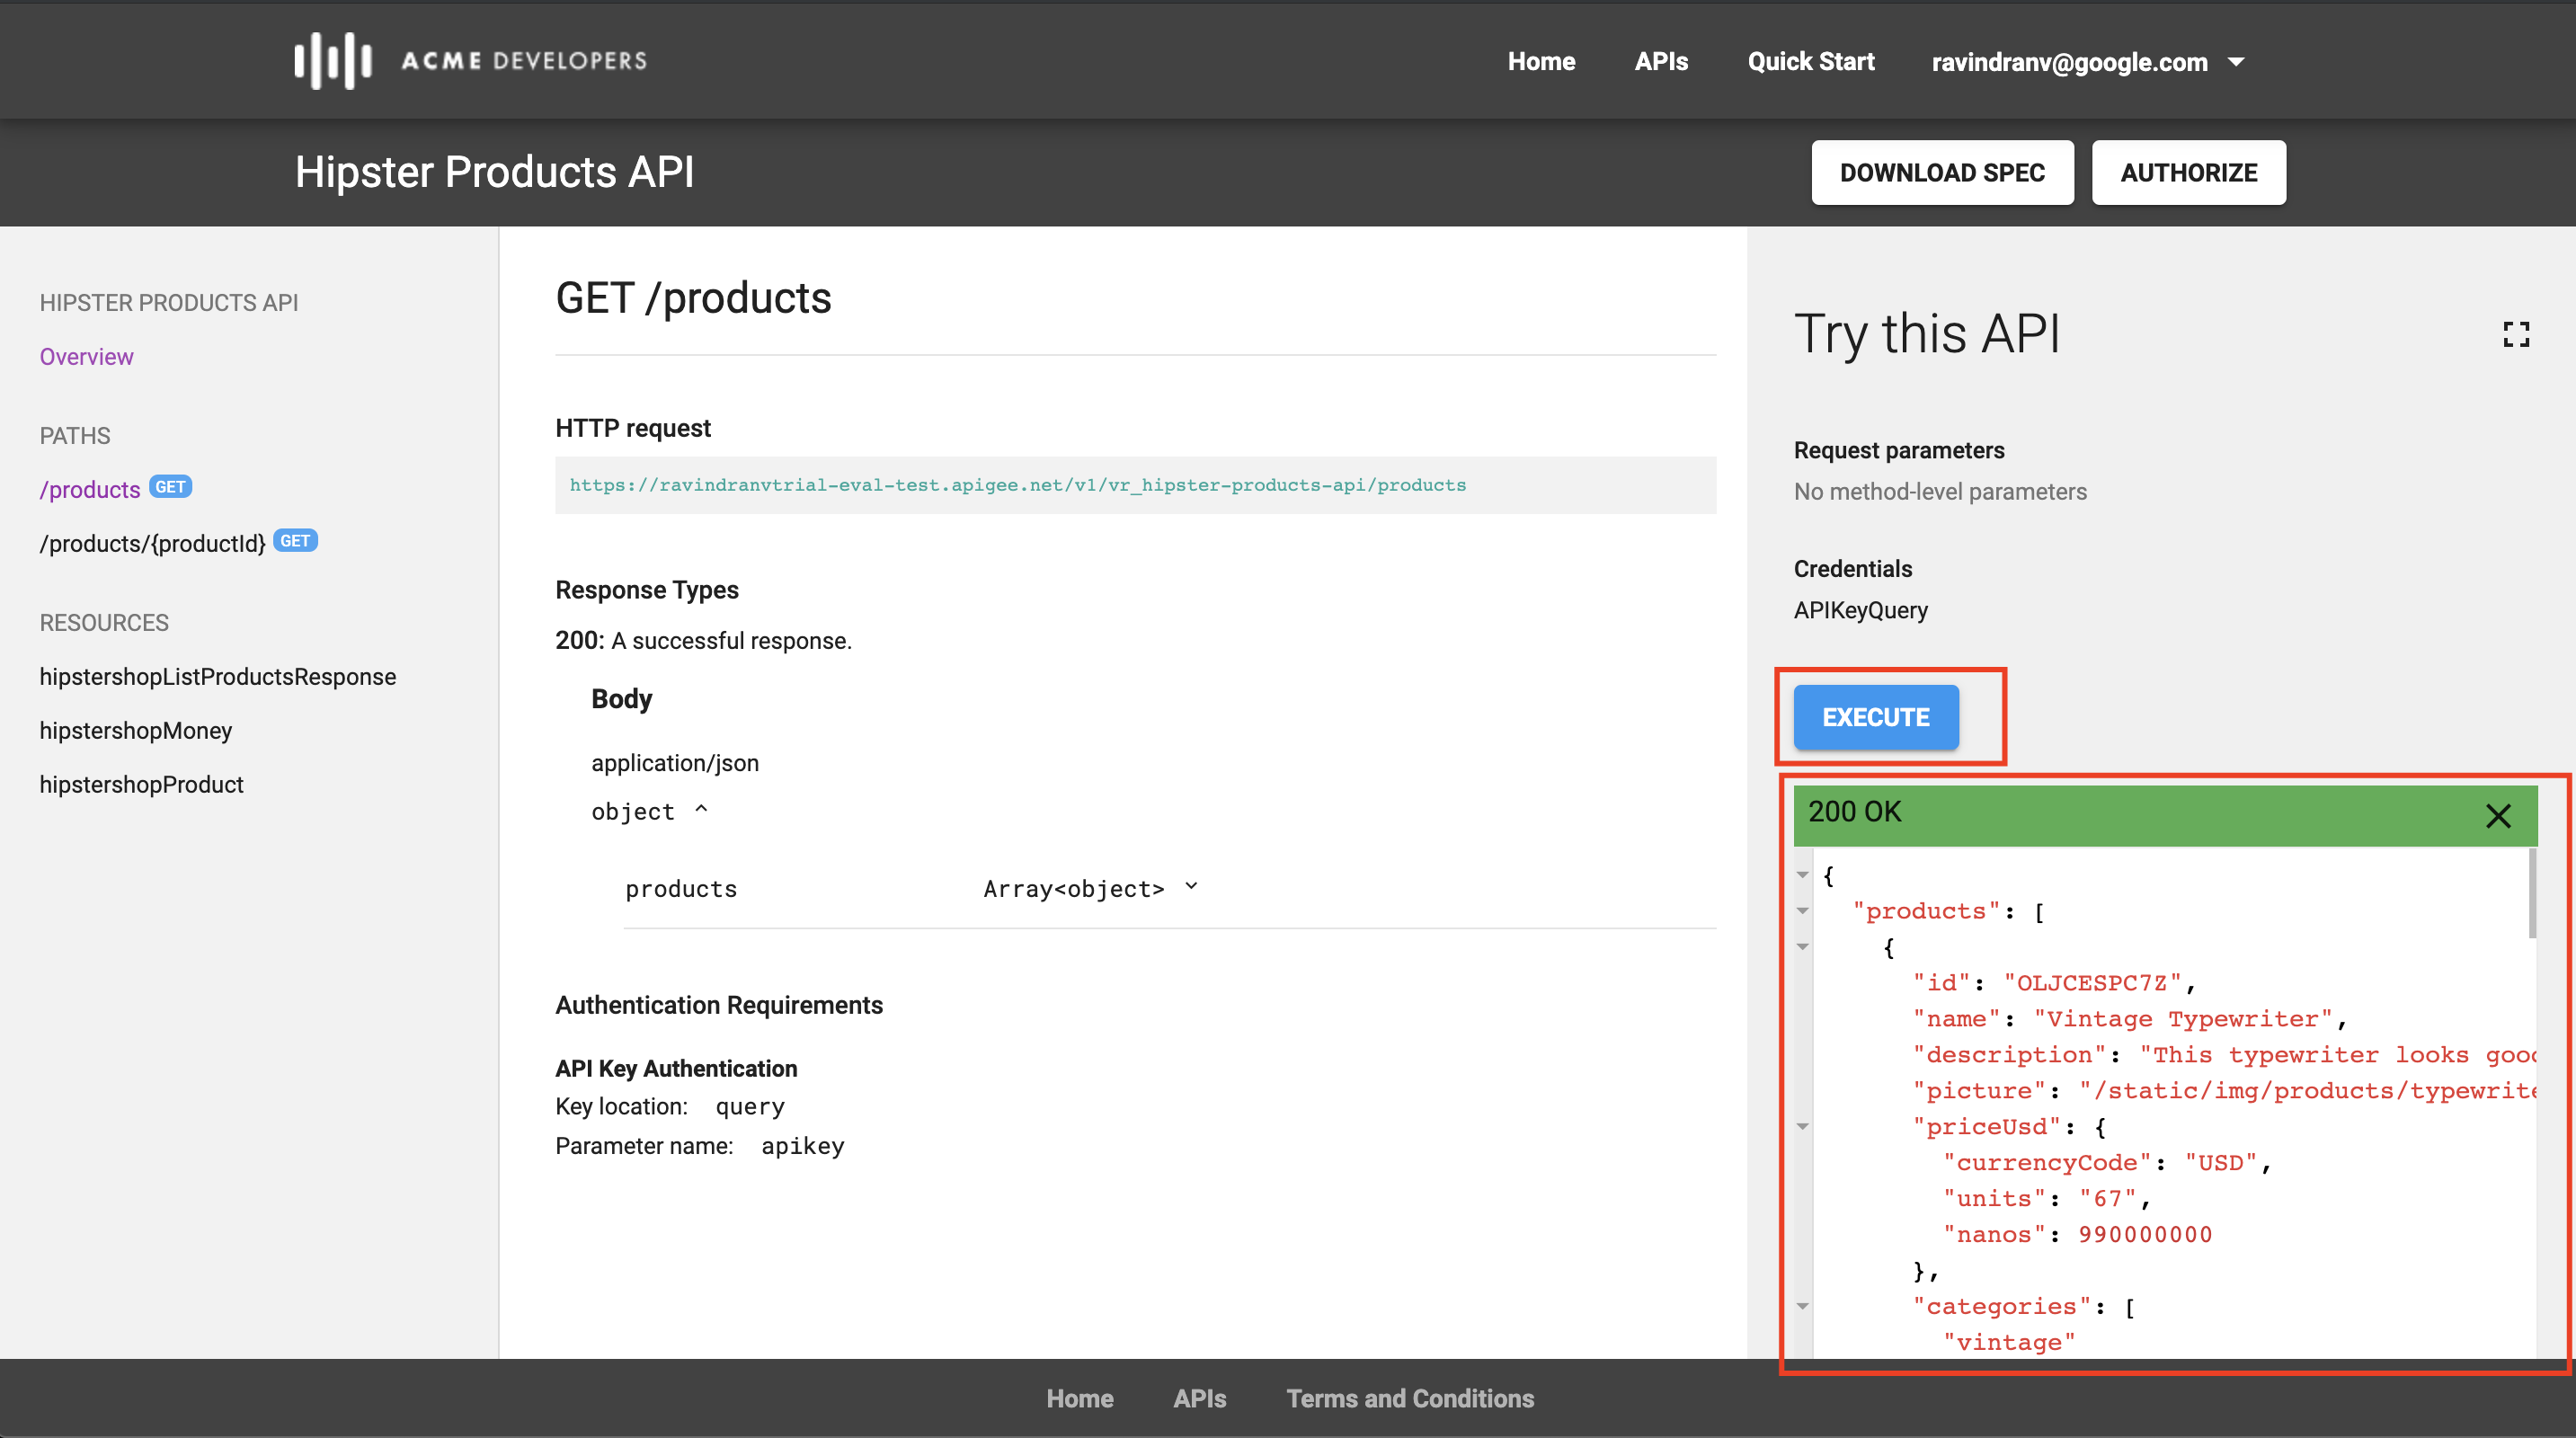Collapse the object schema chevron
Image resolution: width=2576 pixels, height=1438 pixels.
[x=701, y=810]
